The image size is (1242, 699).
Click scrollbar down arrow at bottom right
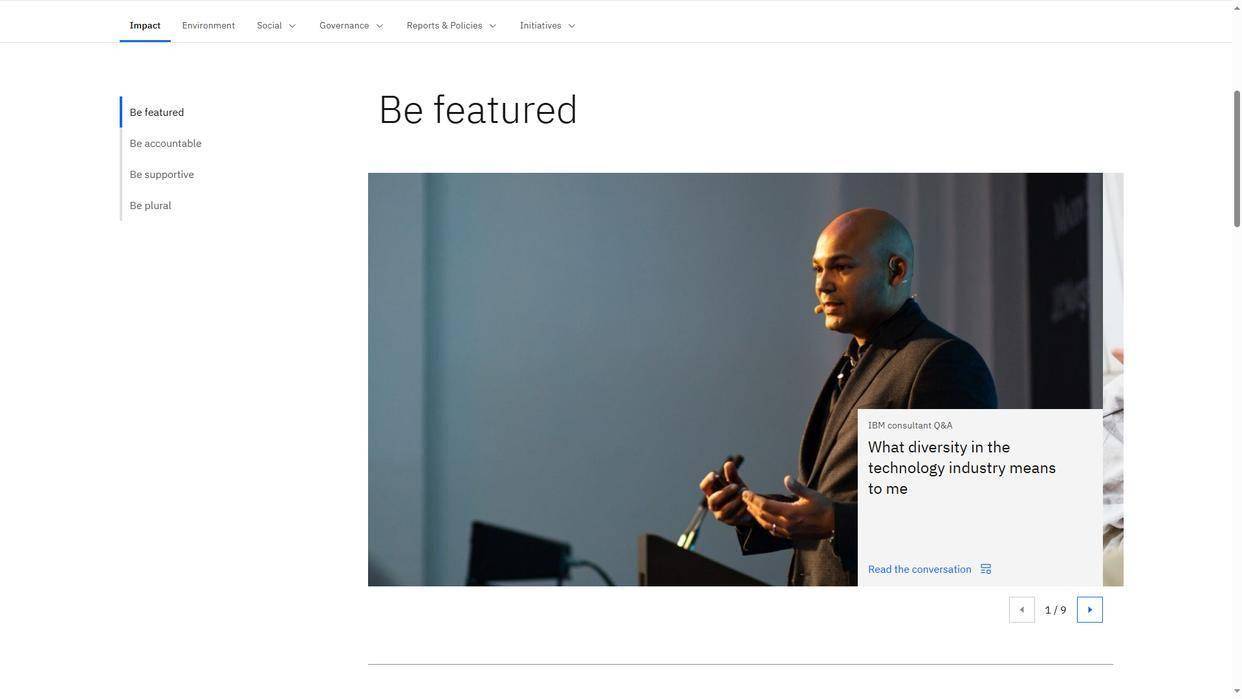pyautogui.click(x=1236, y=691)
